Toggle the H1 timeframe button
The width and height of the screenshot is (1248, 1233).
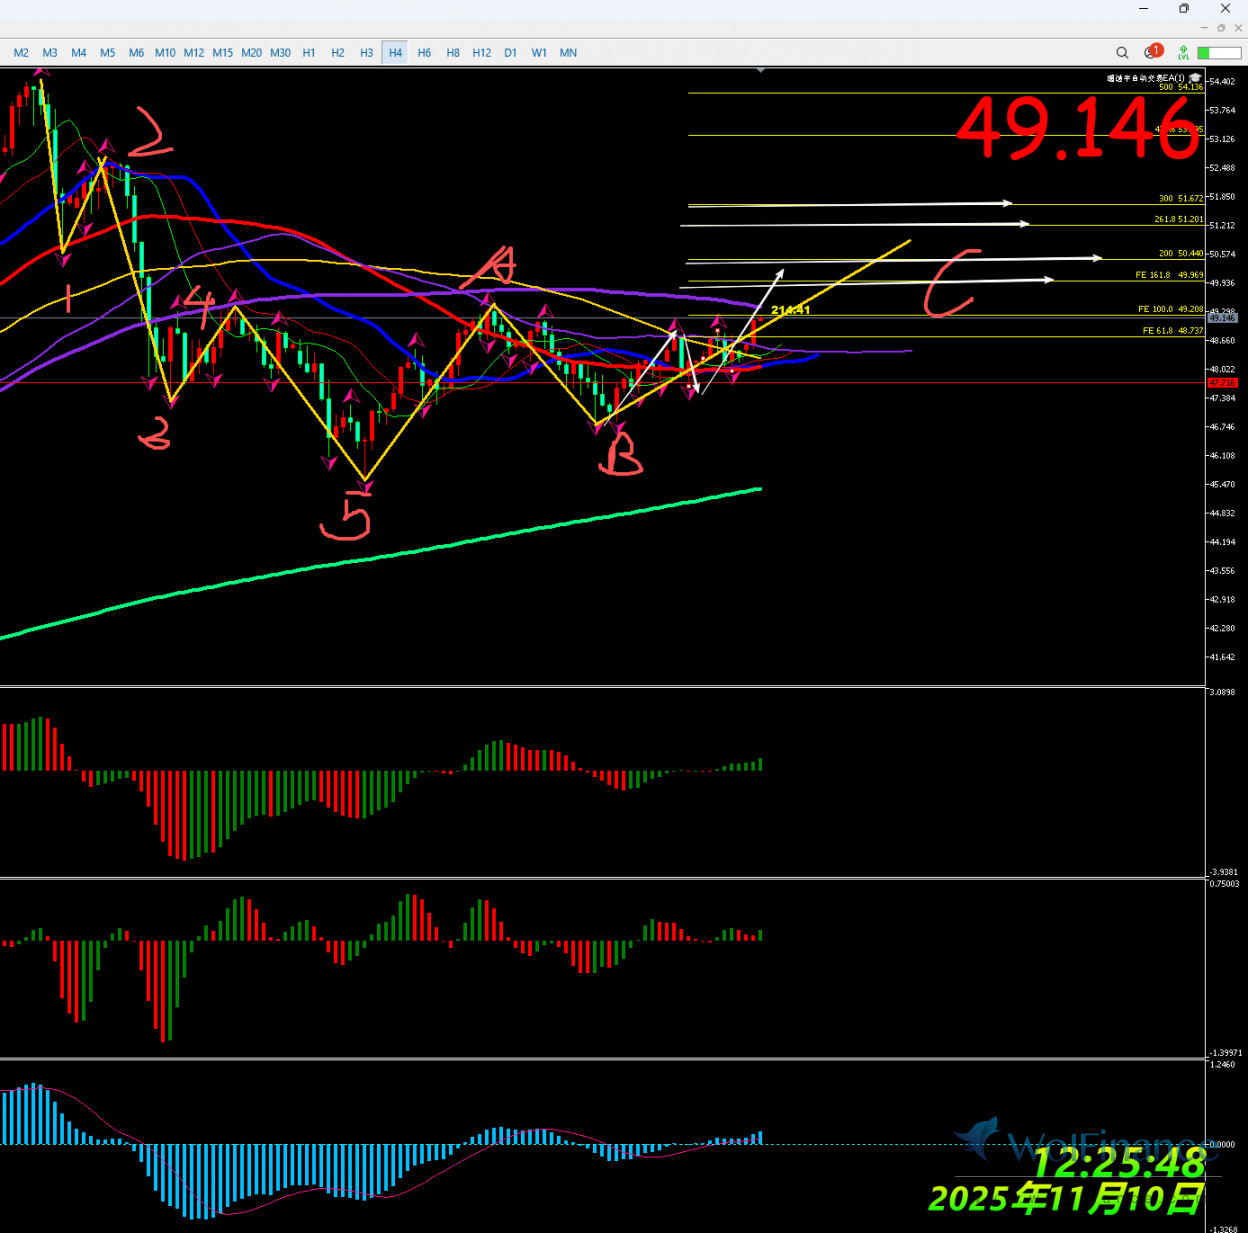tap(309, 53)
